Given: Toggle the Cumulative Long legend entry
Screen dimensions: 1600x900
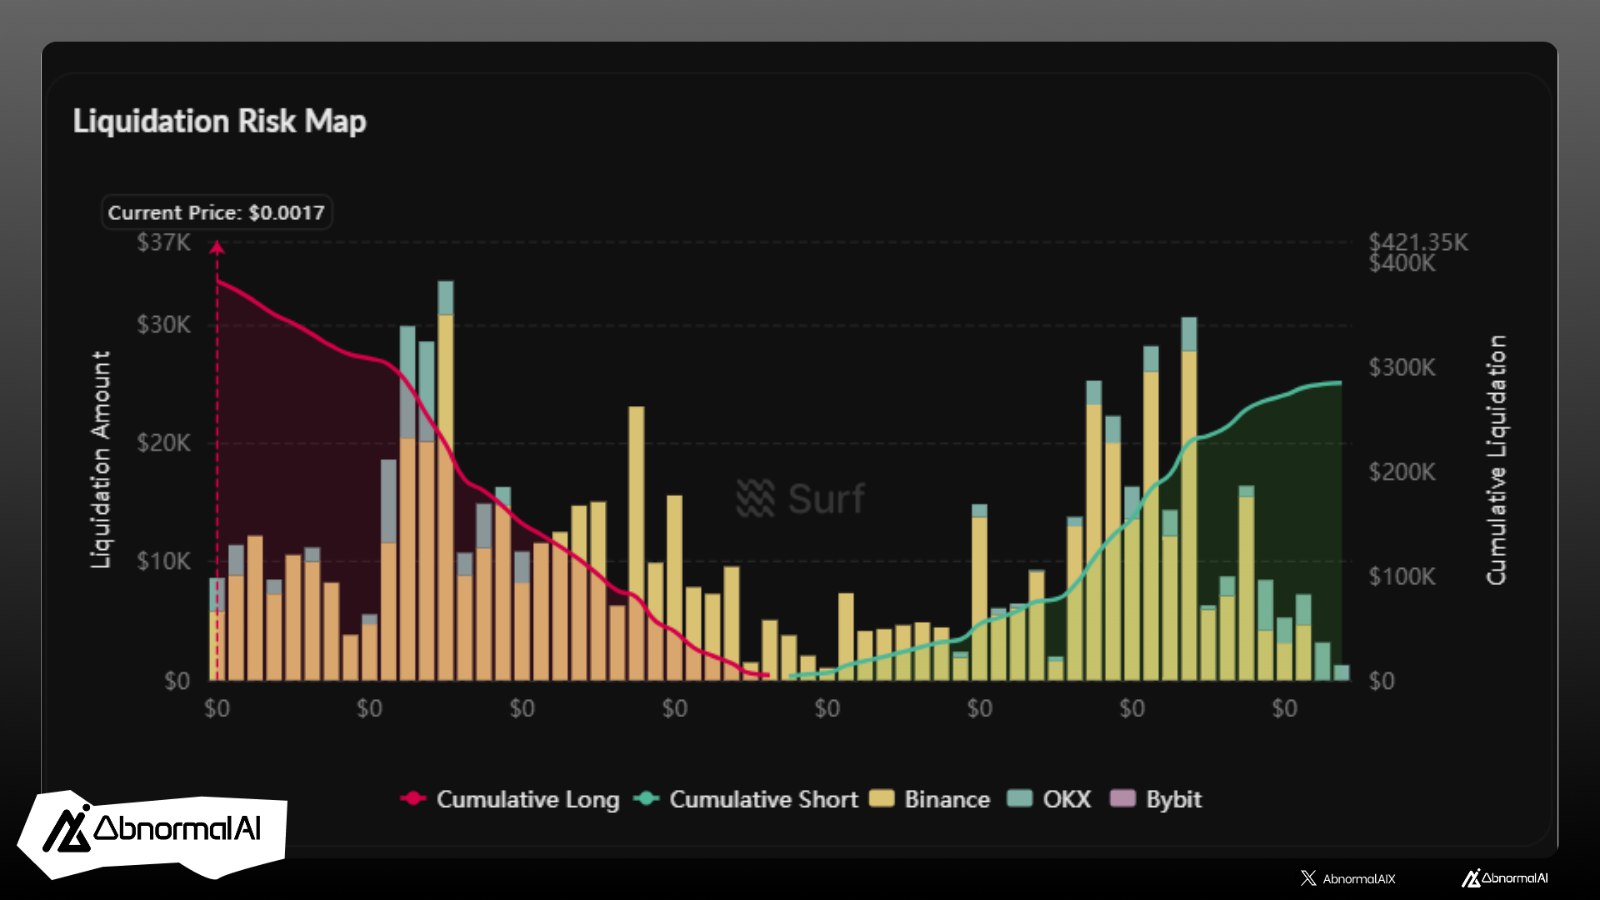Looking at the screenshot, I should (510, 799).
